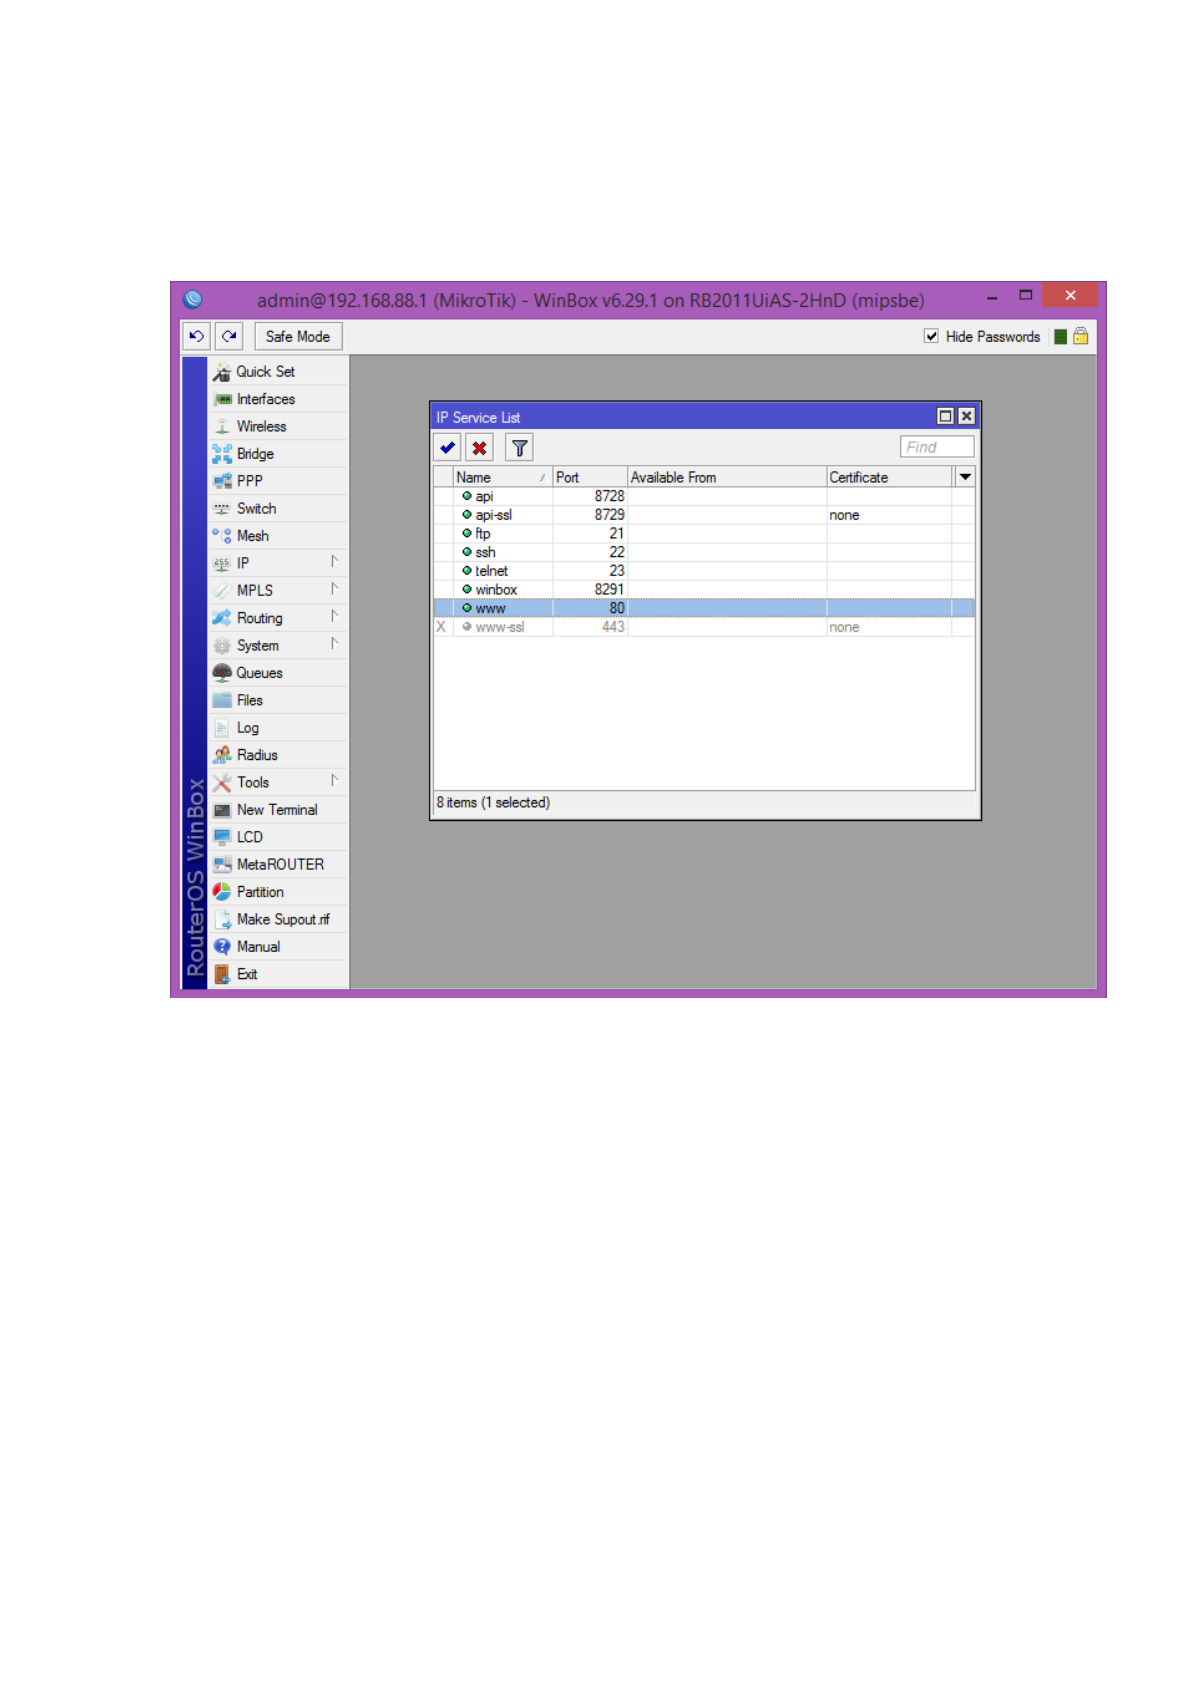Open the Switch menu
The width and height of the screenshot is (1191, 1684).
click(x=278, y=509)
